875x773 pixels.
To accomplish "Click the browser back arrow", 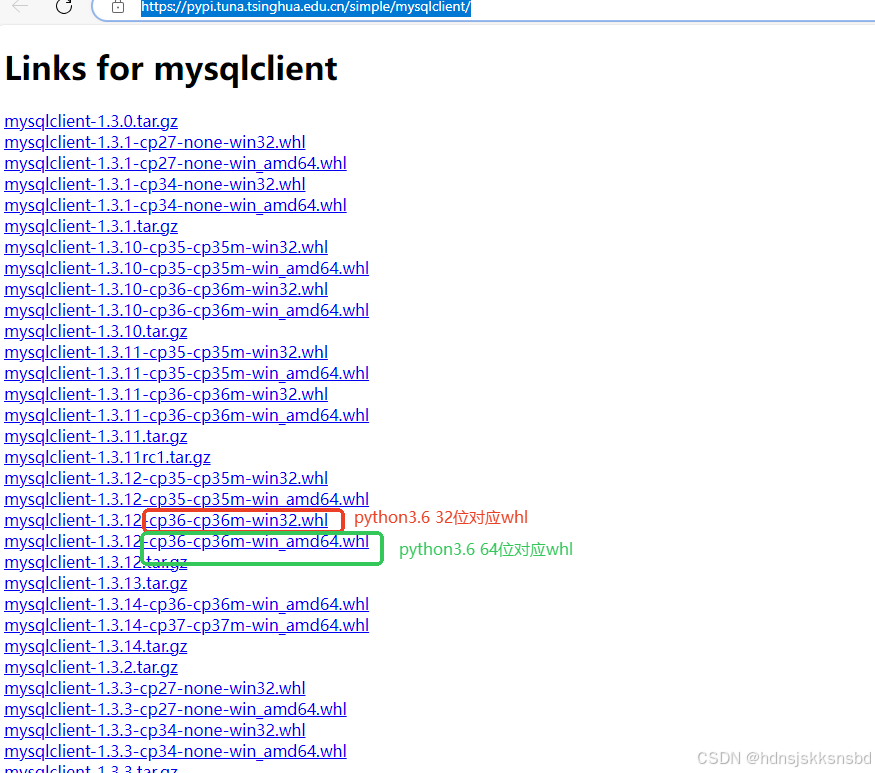I will pos(21,8).
